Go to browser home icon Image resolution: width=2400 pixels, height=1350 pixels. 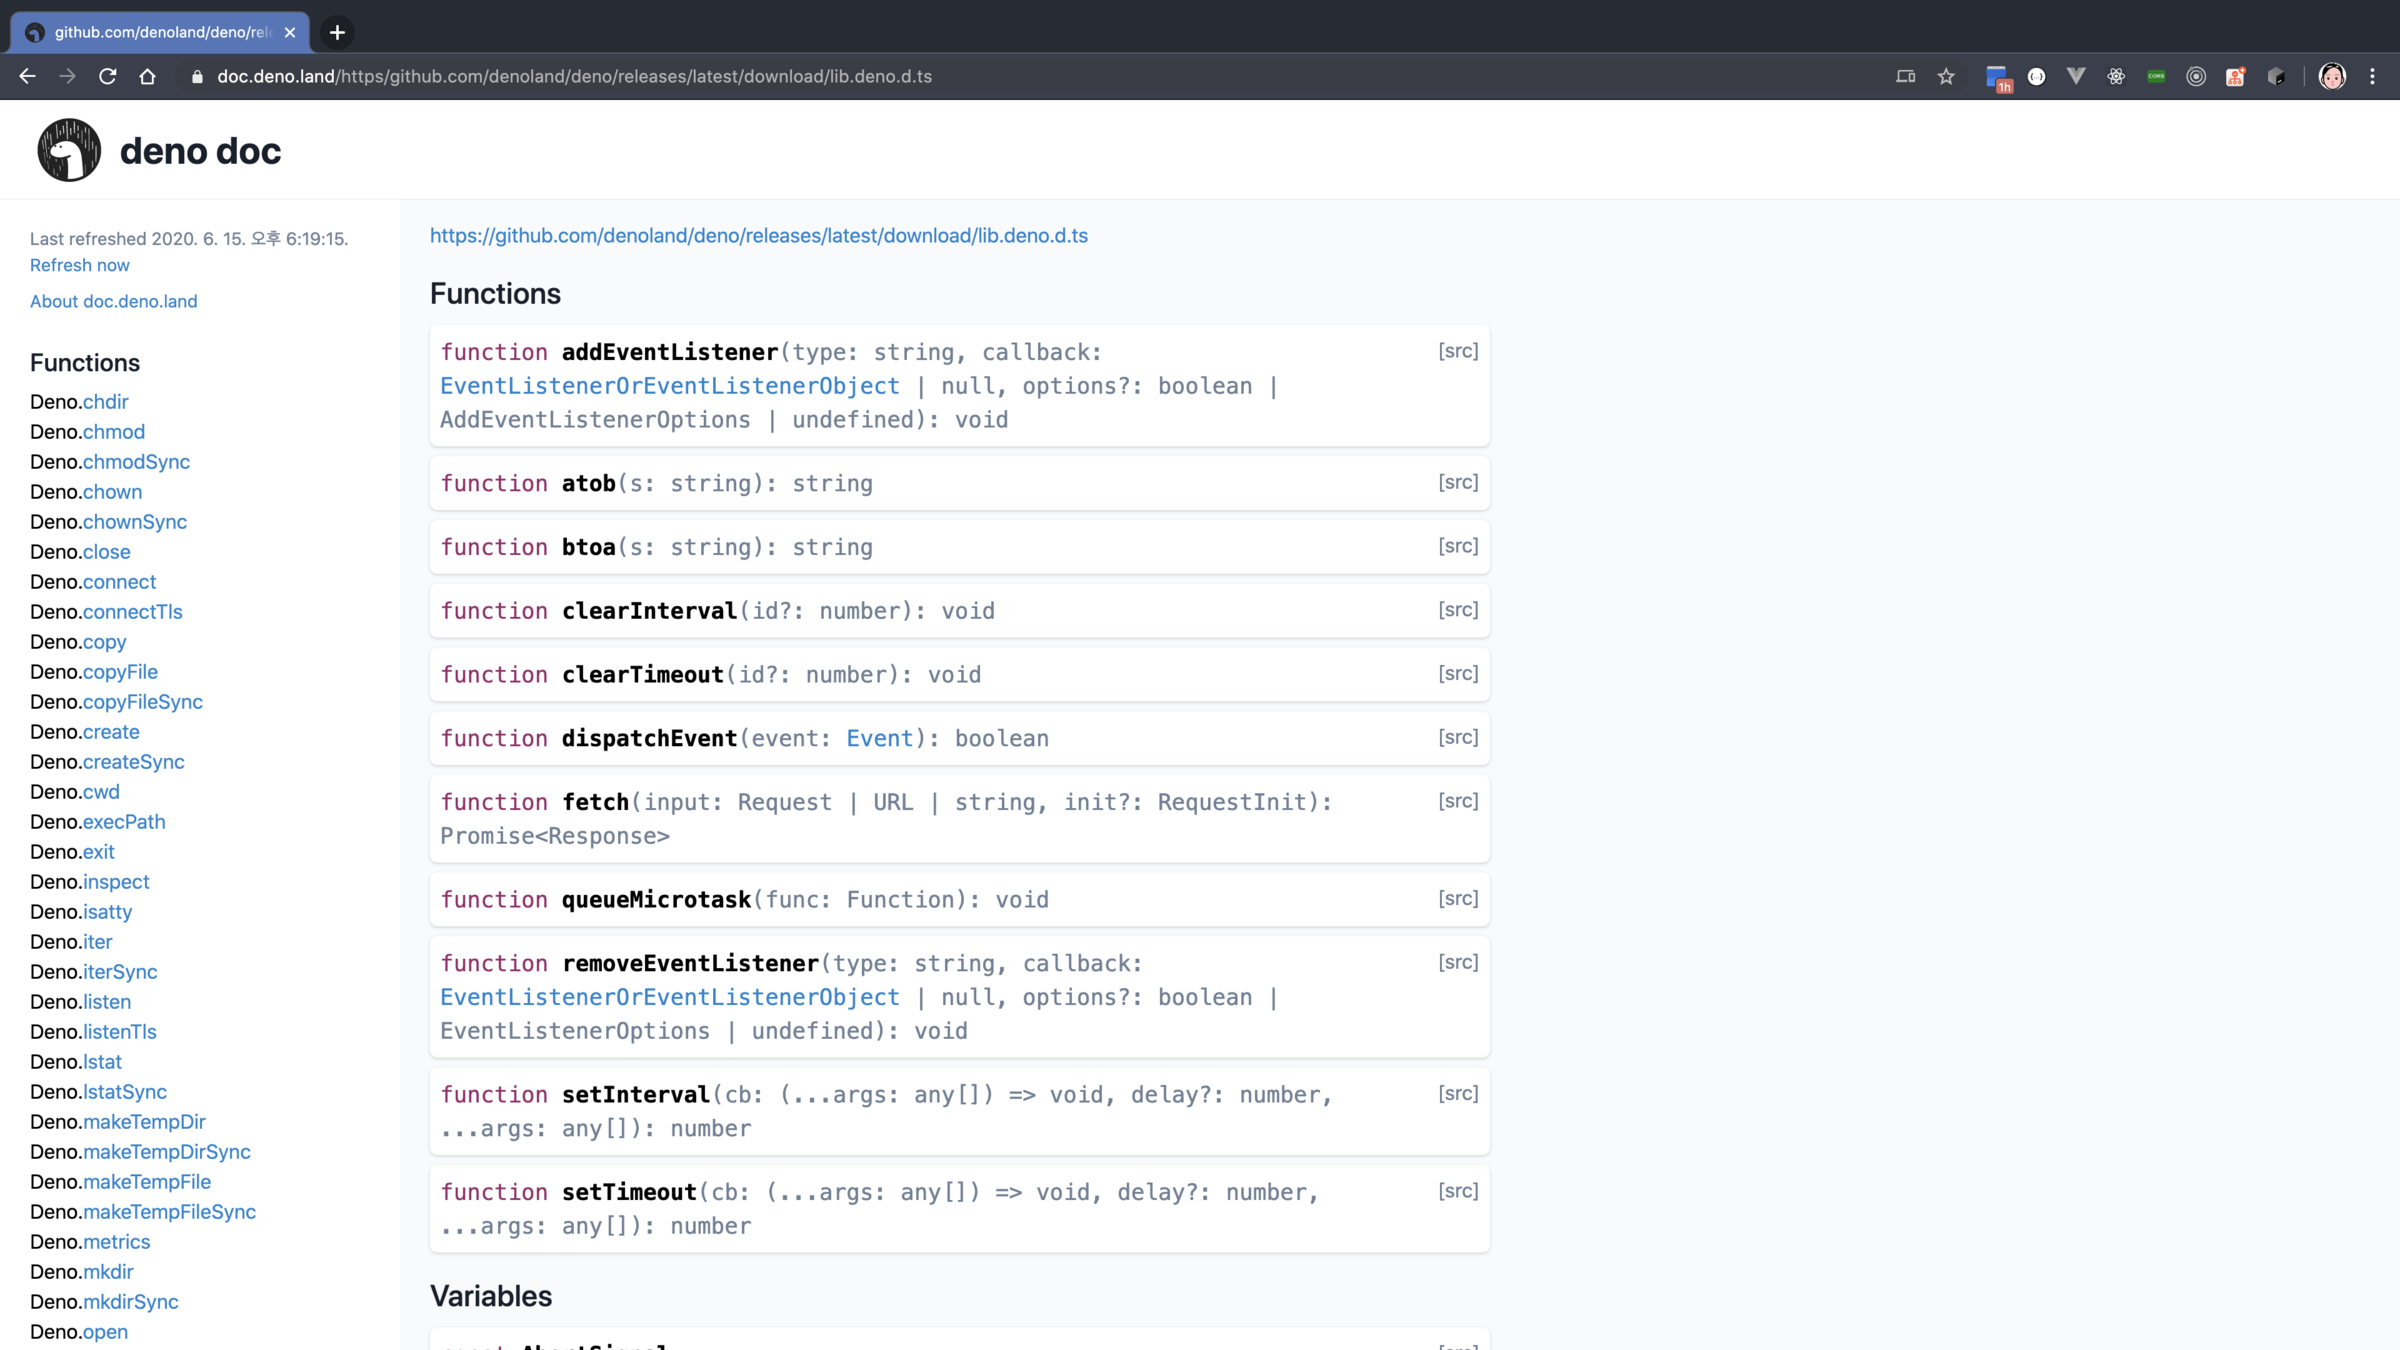coord(147,76)
